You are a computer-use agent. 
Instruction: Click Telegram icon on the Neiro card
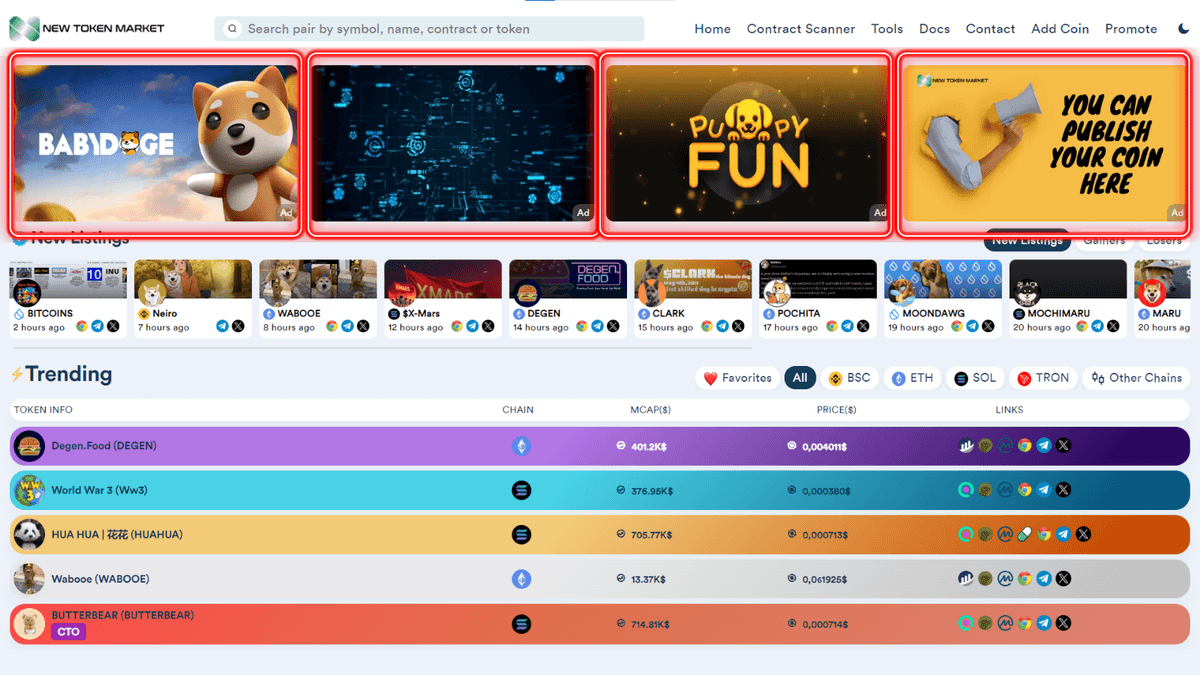coord(222,327)
